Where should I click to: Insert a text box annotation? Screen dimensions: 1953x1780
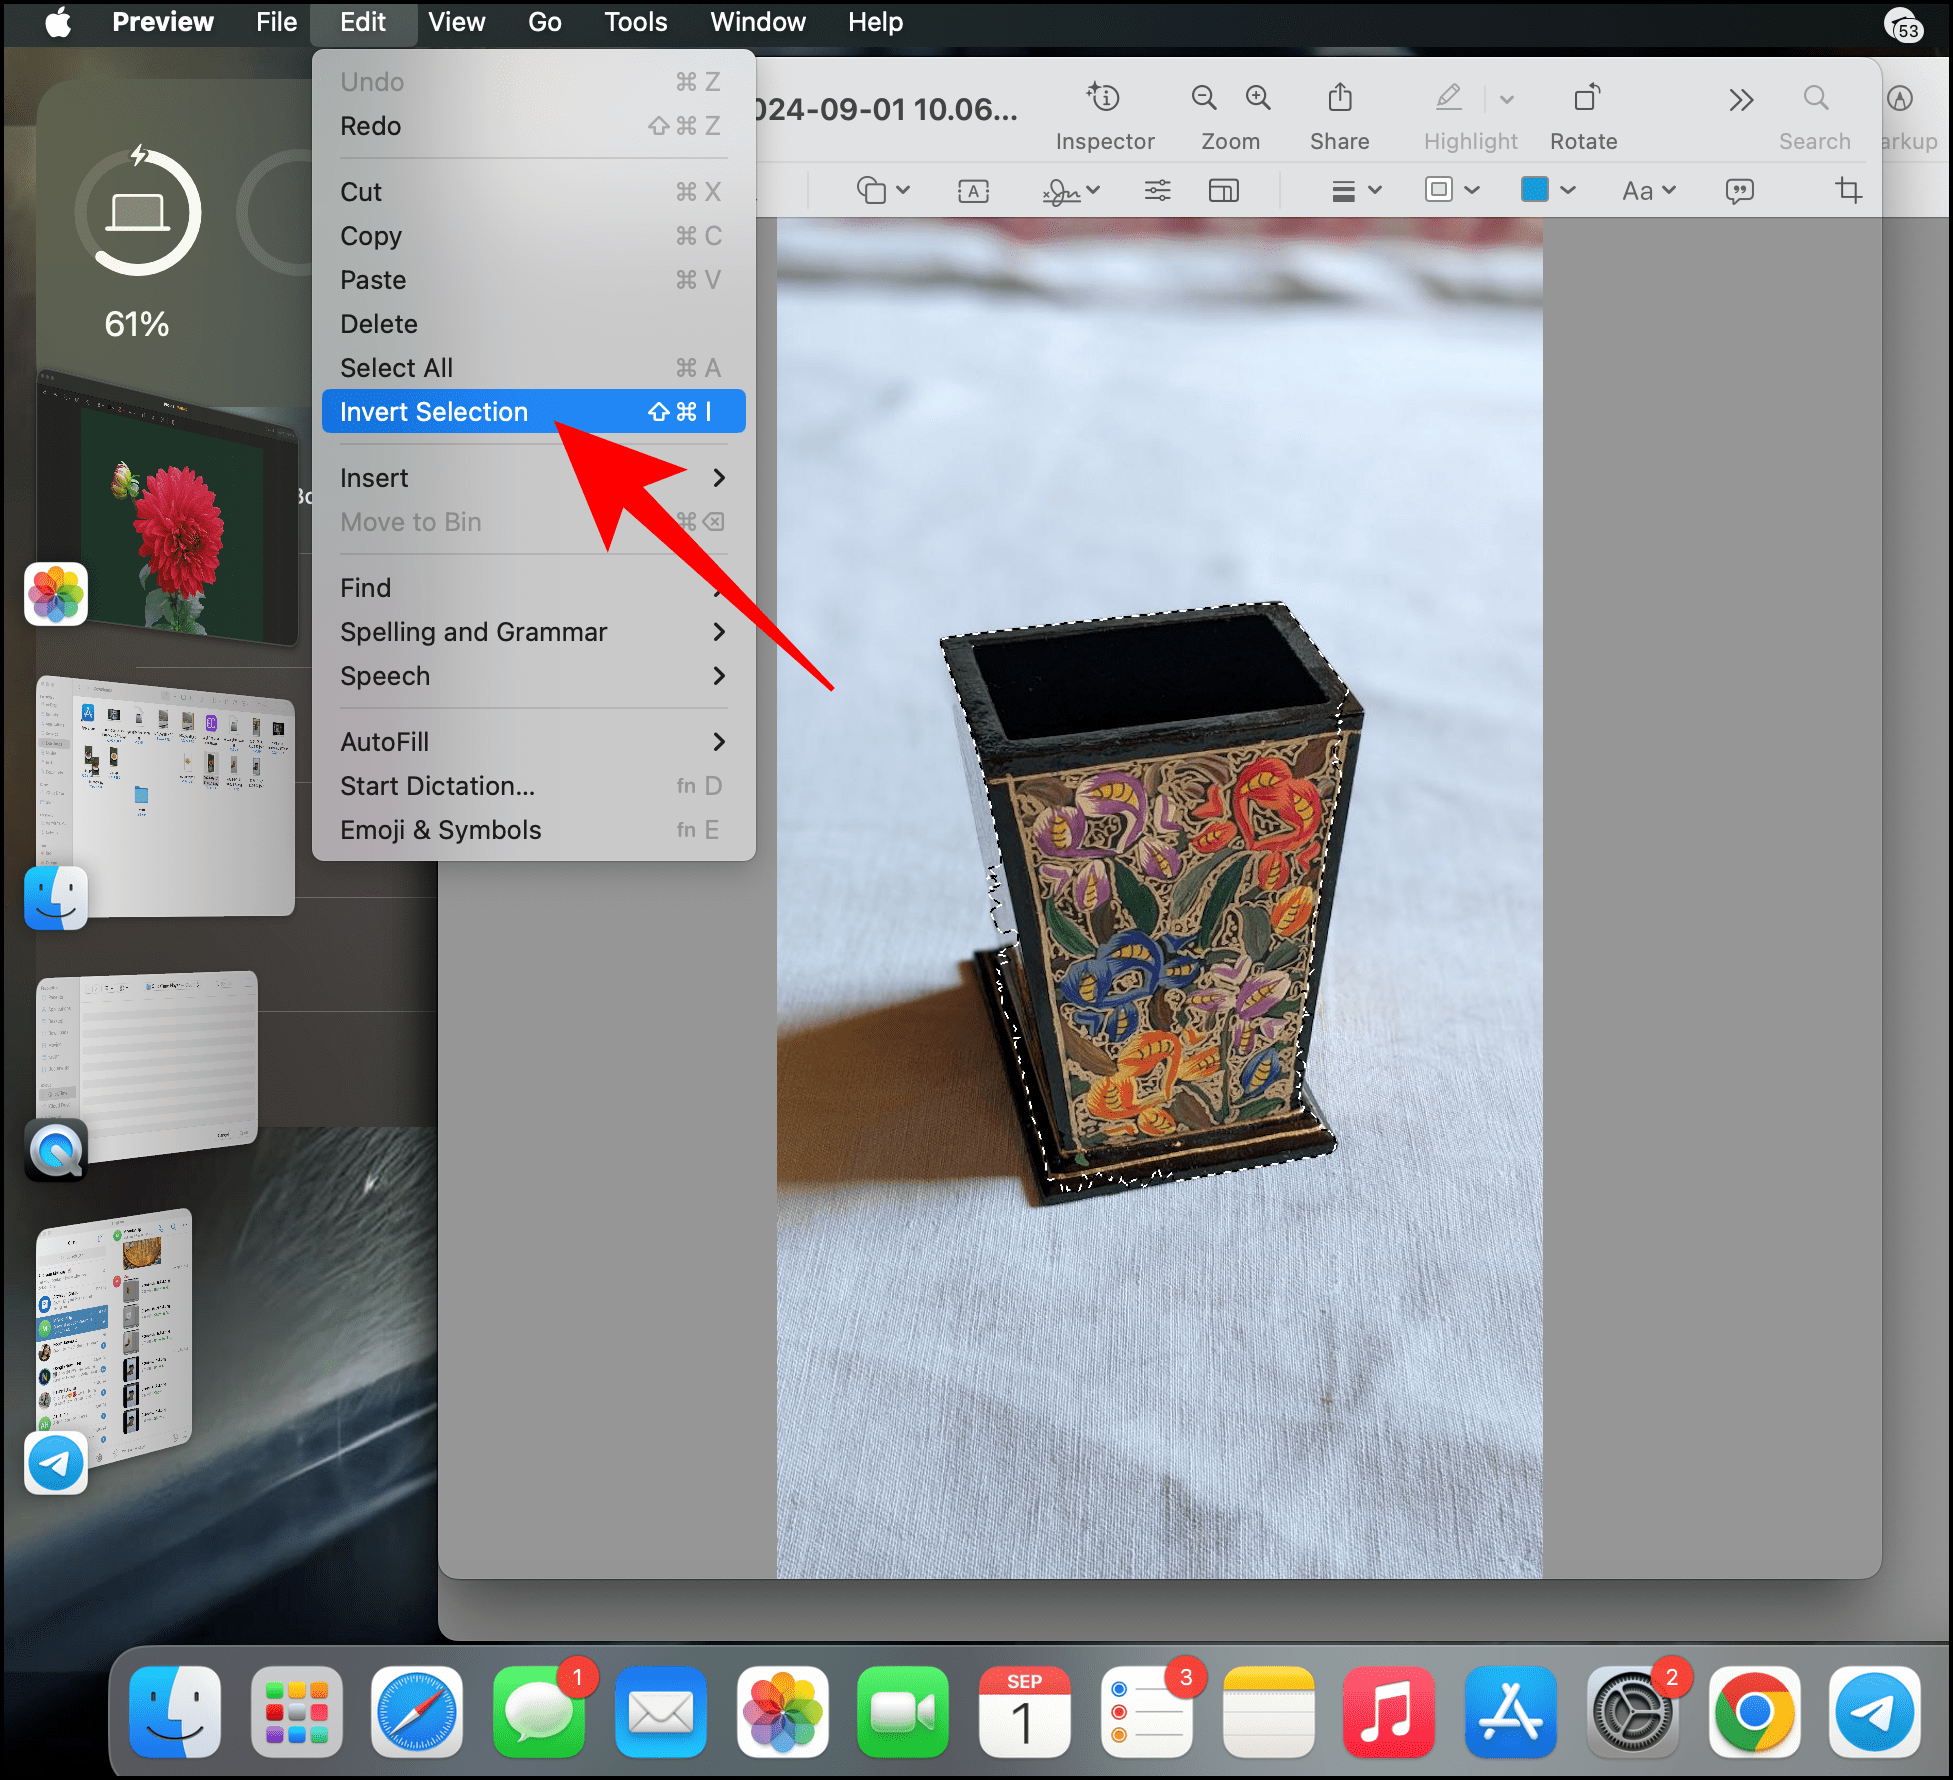973,190
